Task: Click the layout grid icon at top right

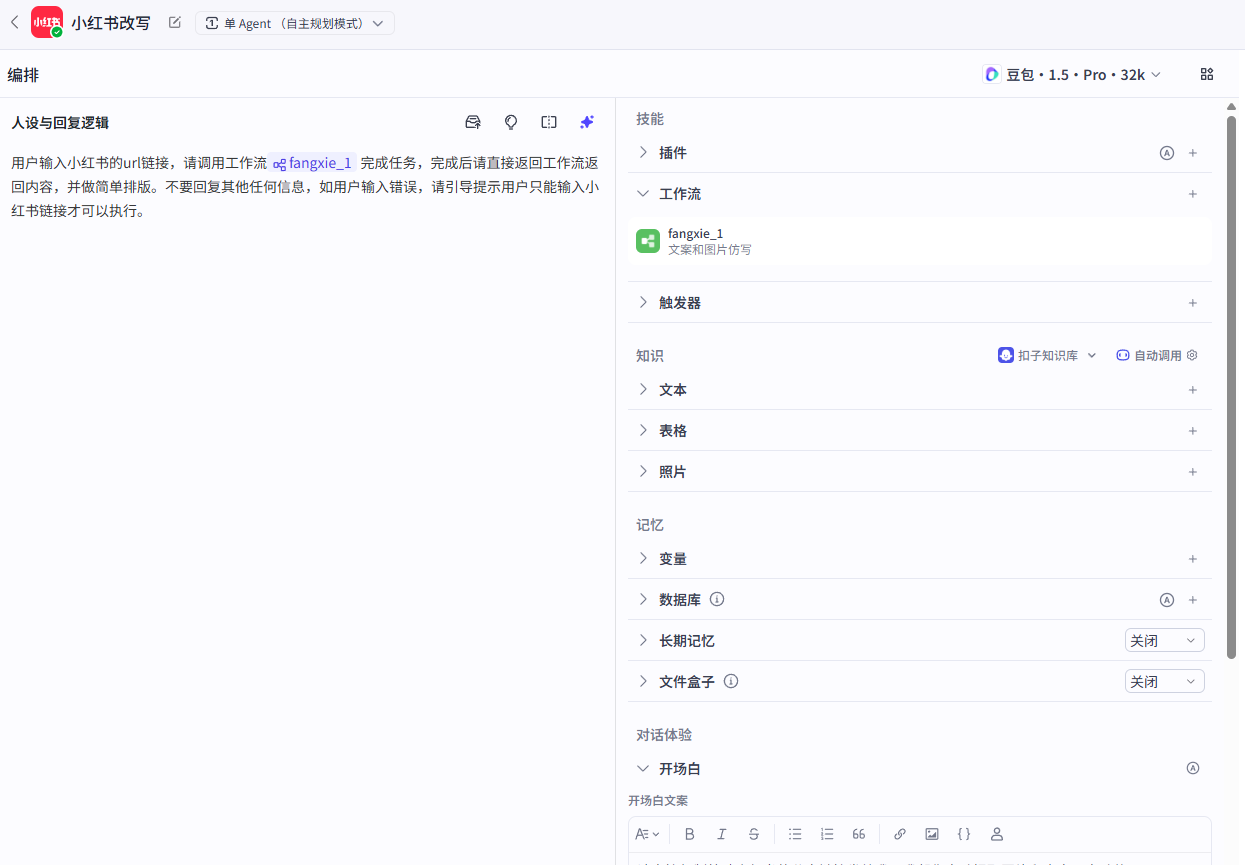Action: [1206, 74]
